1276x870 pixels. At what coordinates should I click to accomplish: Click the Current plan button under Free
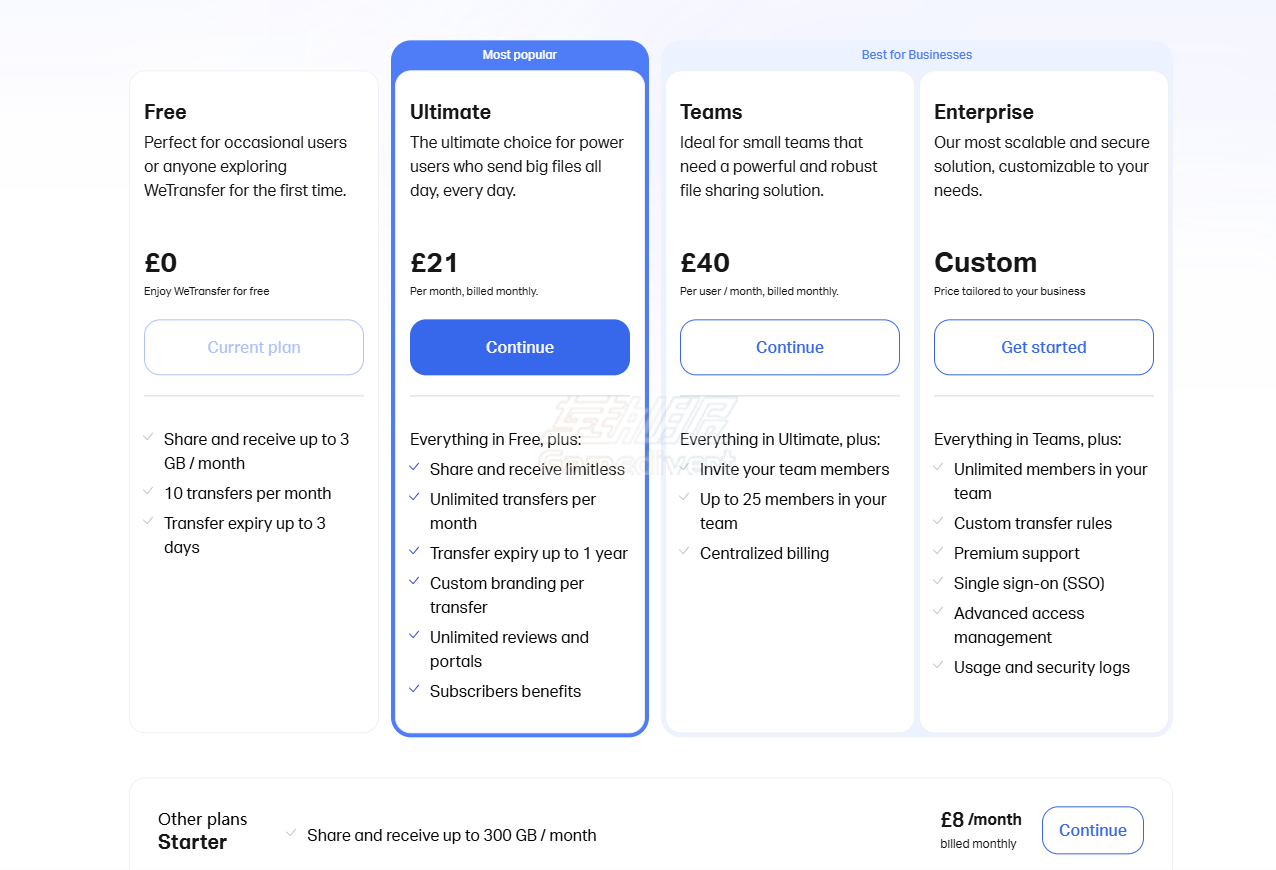(254, 347)
